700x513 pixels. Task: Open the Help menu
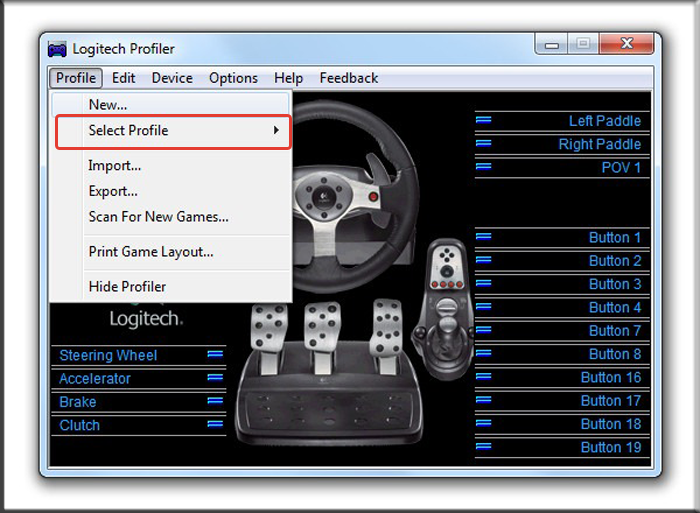[288, 78]
